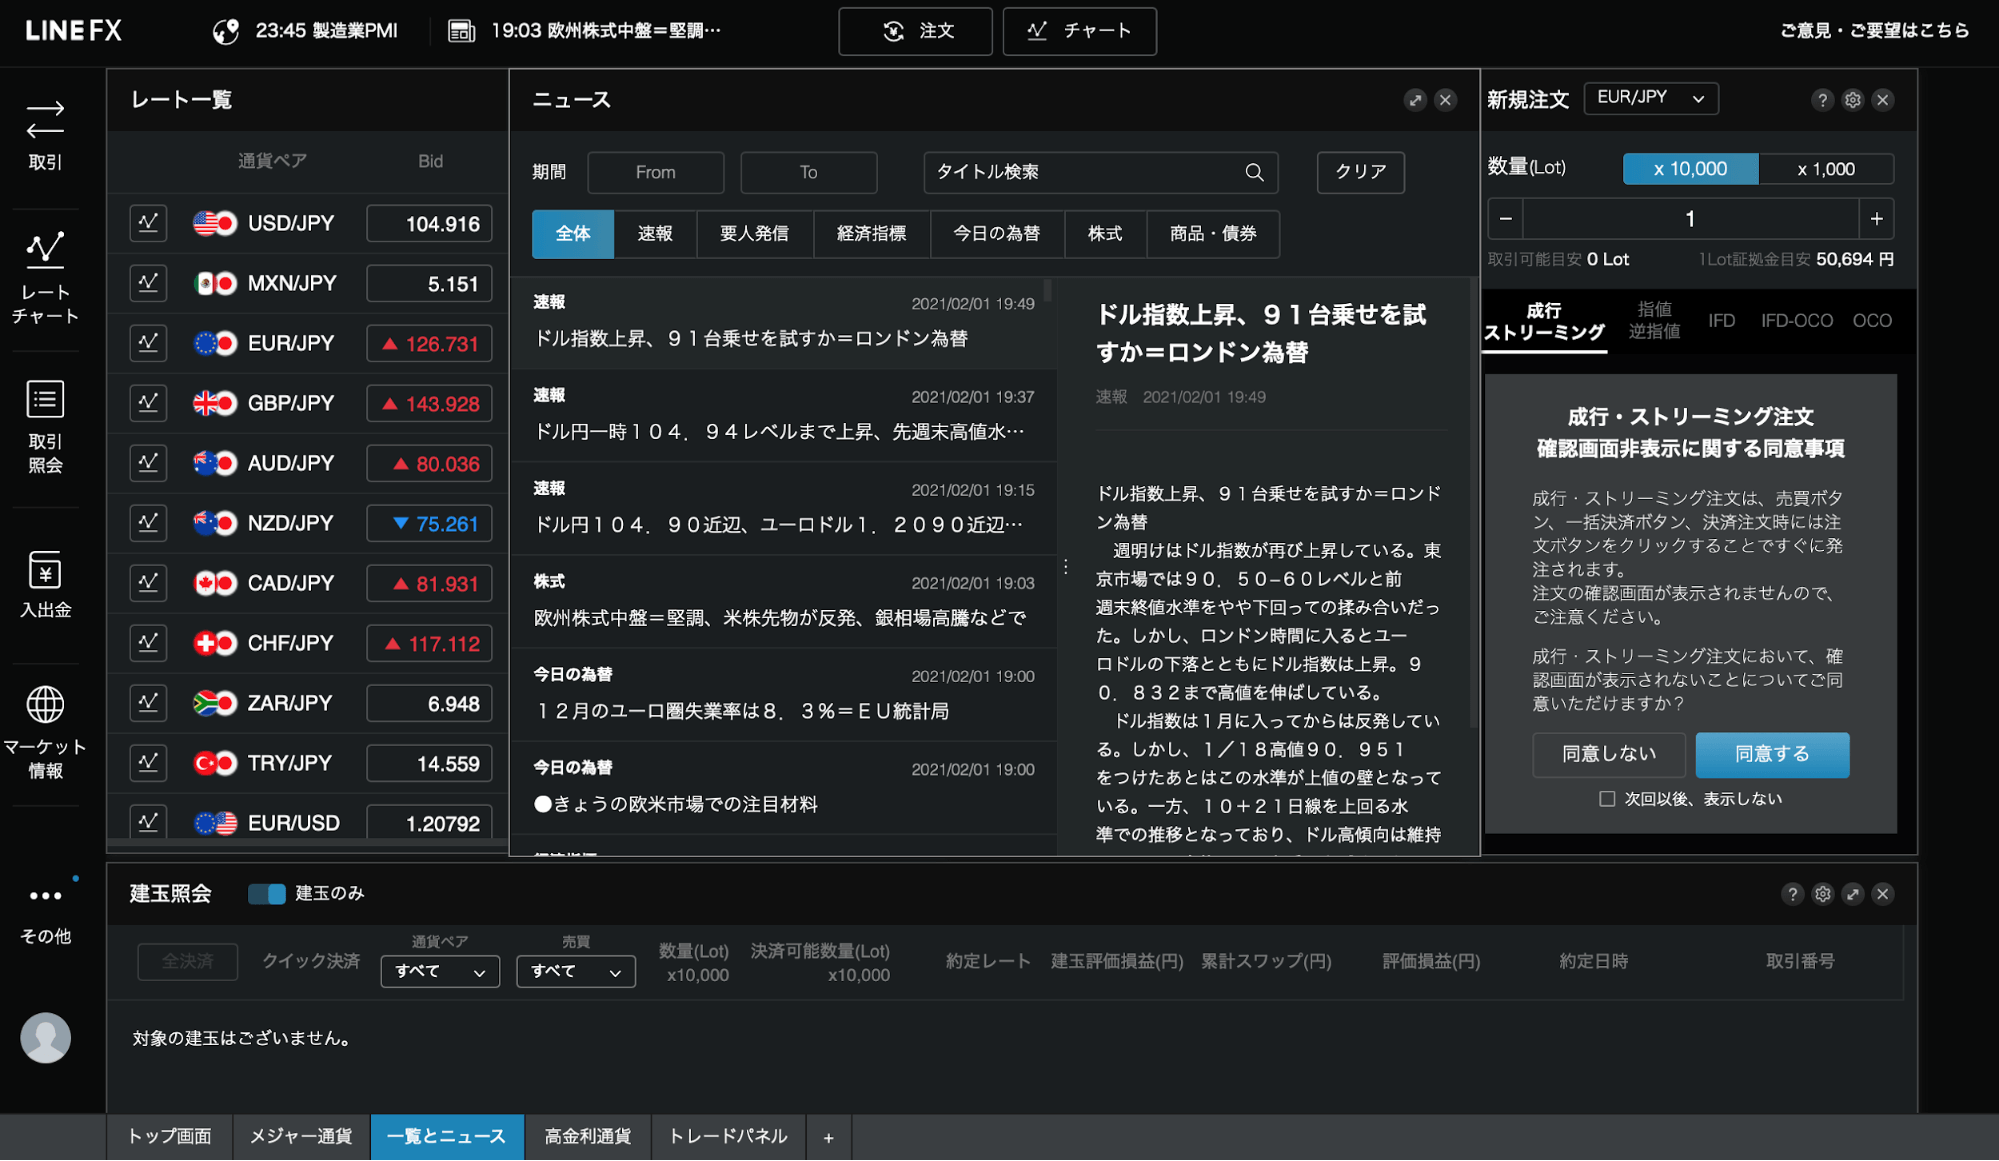Screen dimensions: 1999x1161
Task: Open the 取引 sidebar section
Action: point(45,135)
